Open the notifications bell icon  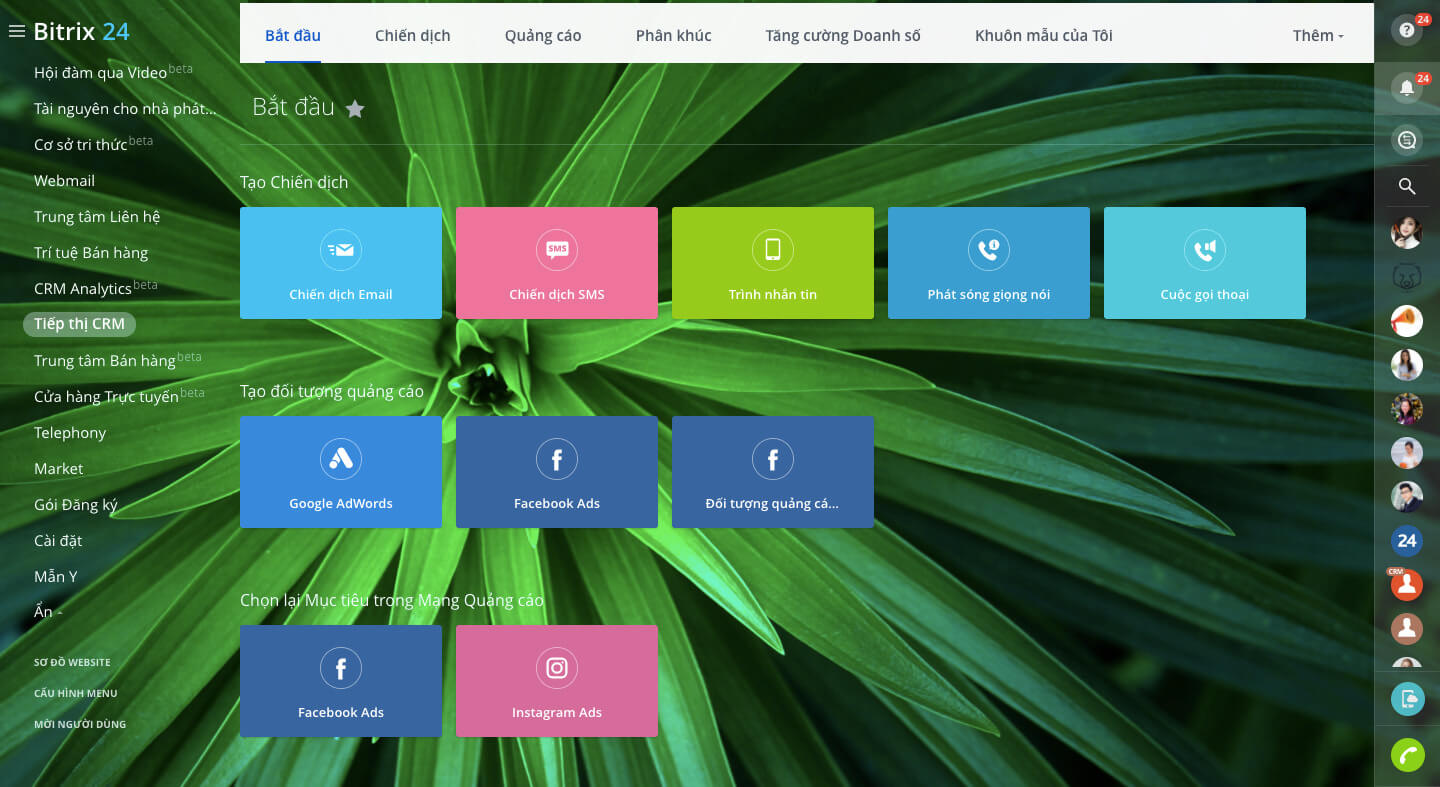coord(1406,88)
